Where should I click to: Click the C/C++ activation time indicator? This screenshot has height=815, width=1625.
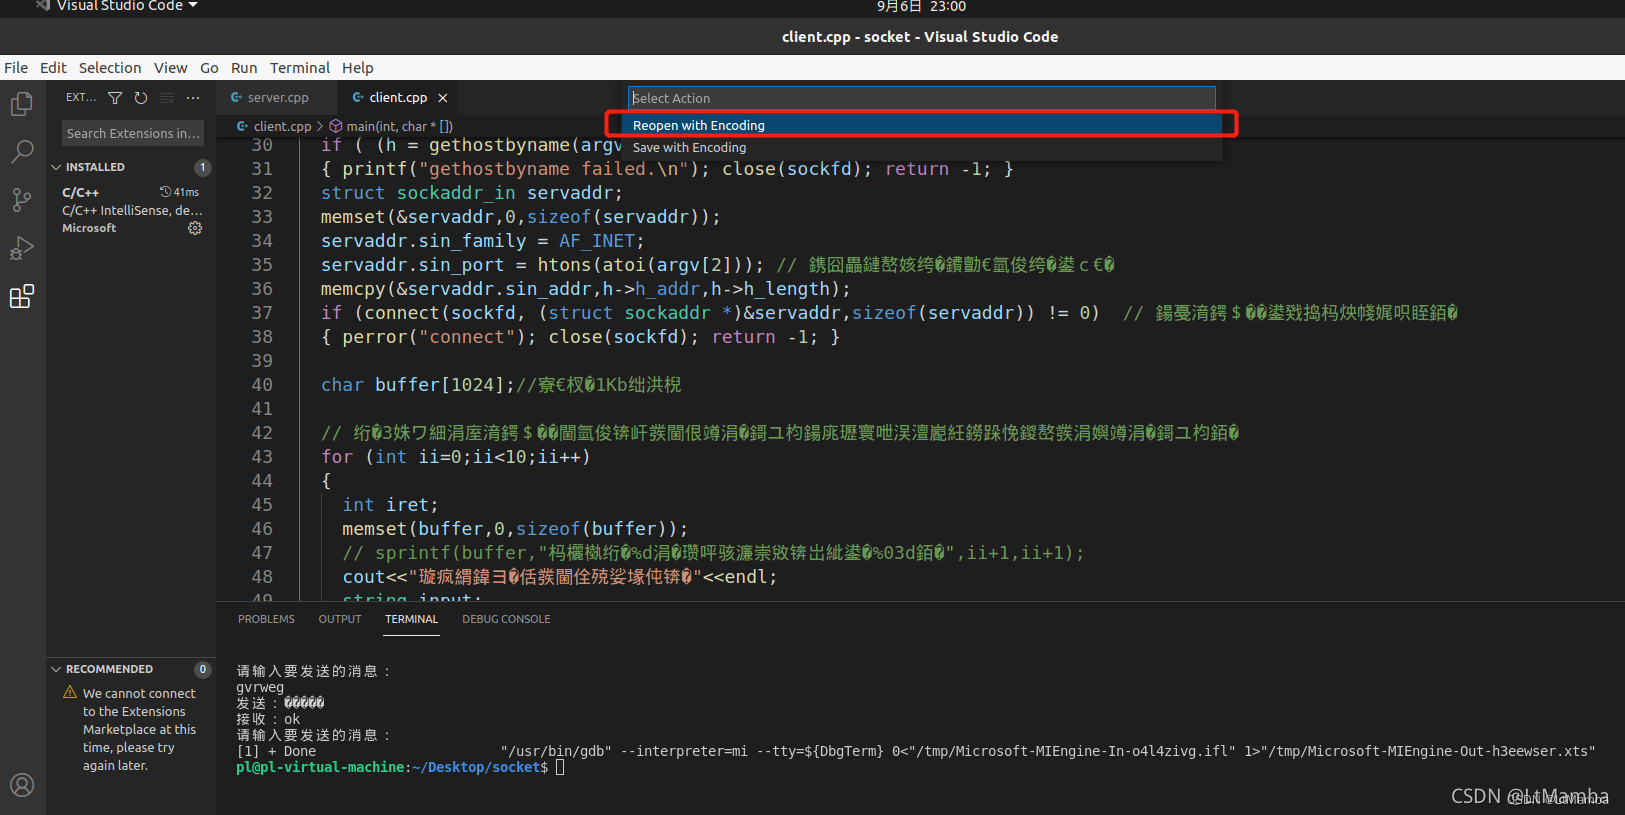[x=180, y=192]
